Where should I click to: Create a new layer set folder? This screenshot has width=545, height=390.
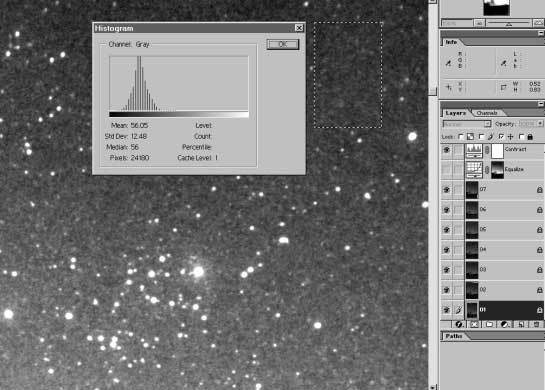pos(489,324)
